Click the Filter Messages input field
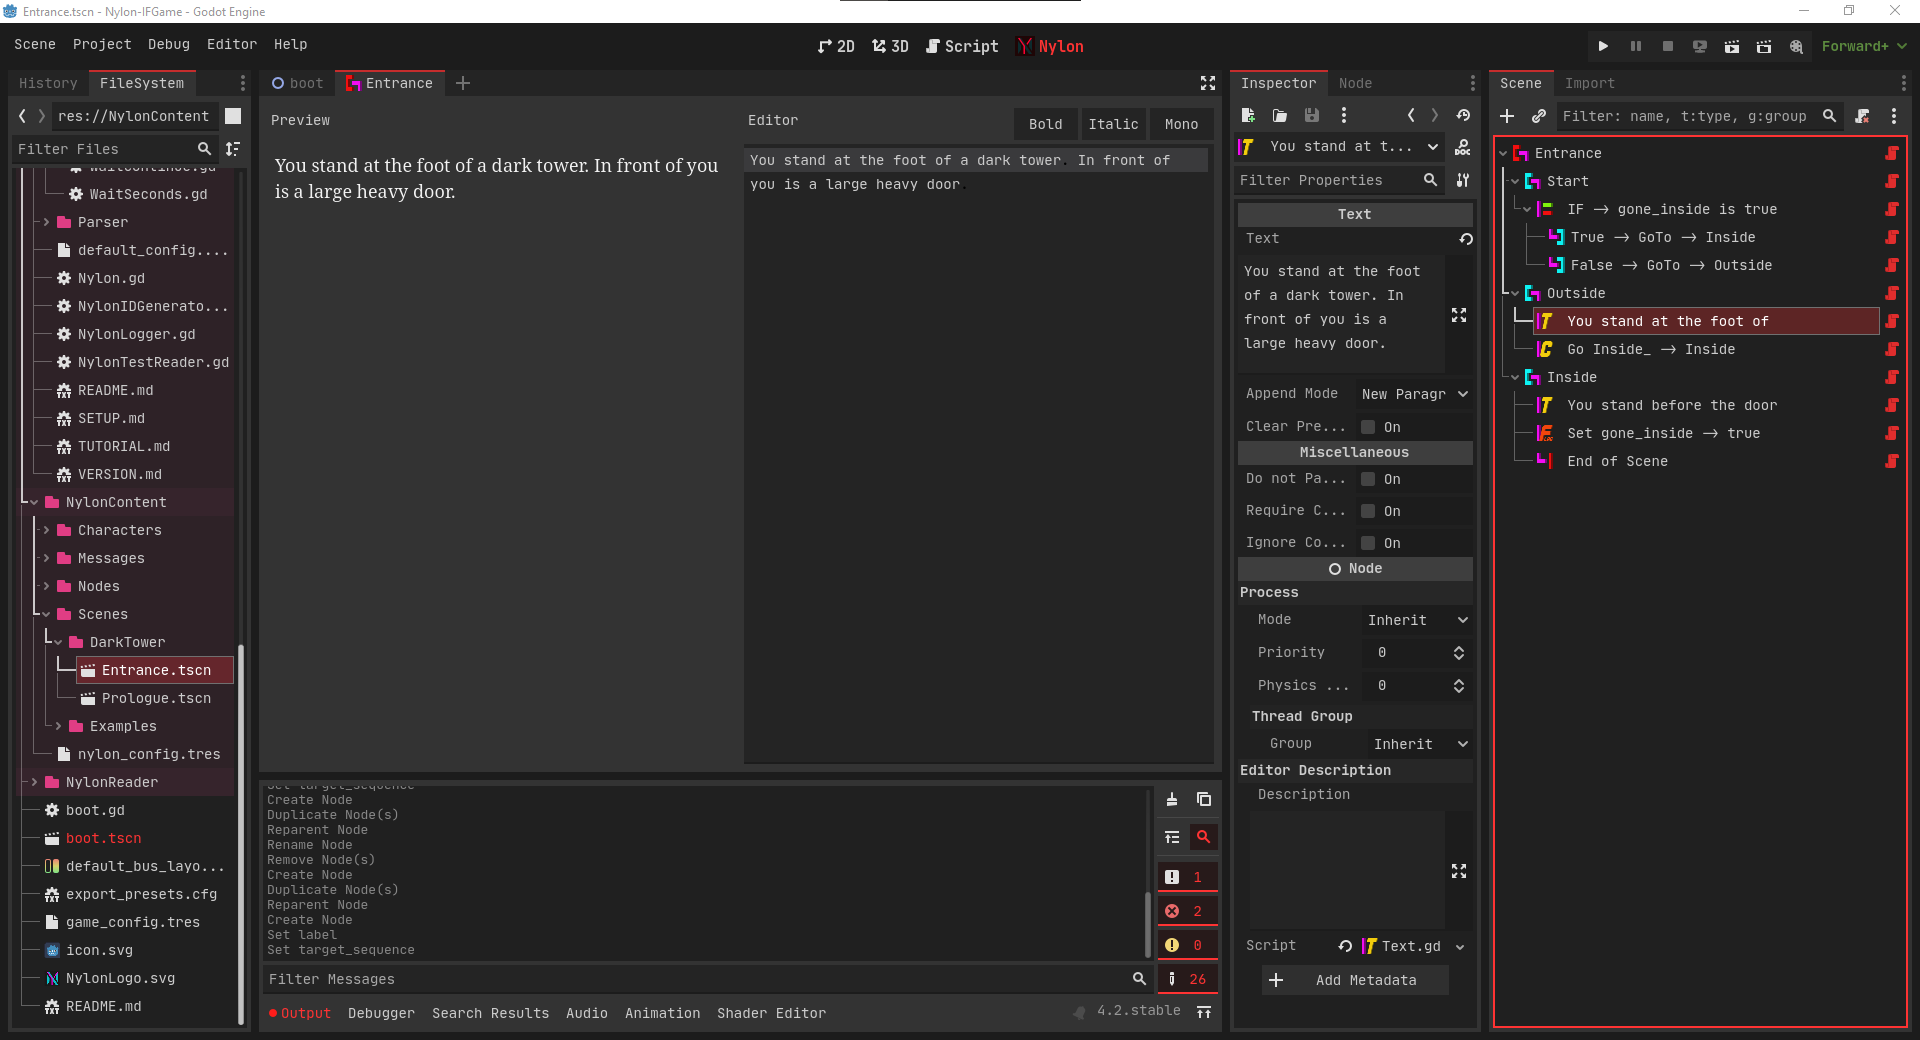1920x1040 pixels. [x=696, y=979]
